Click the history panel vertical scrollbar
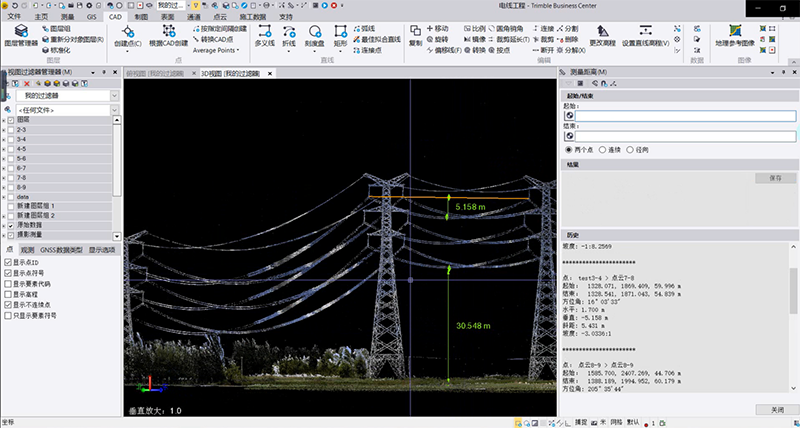800x428 pixels. (x=794, y=291)
